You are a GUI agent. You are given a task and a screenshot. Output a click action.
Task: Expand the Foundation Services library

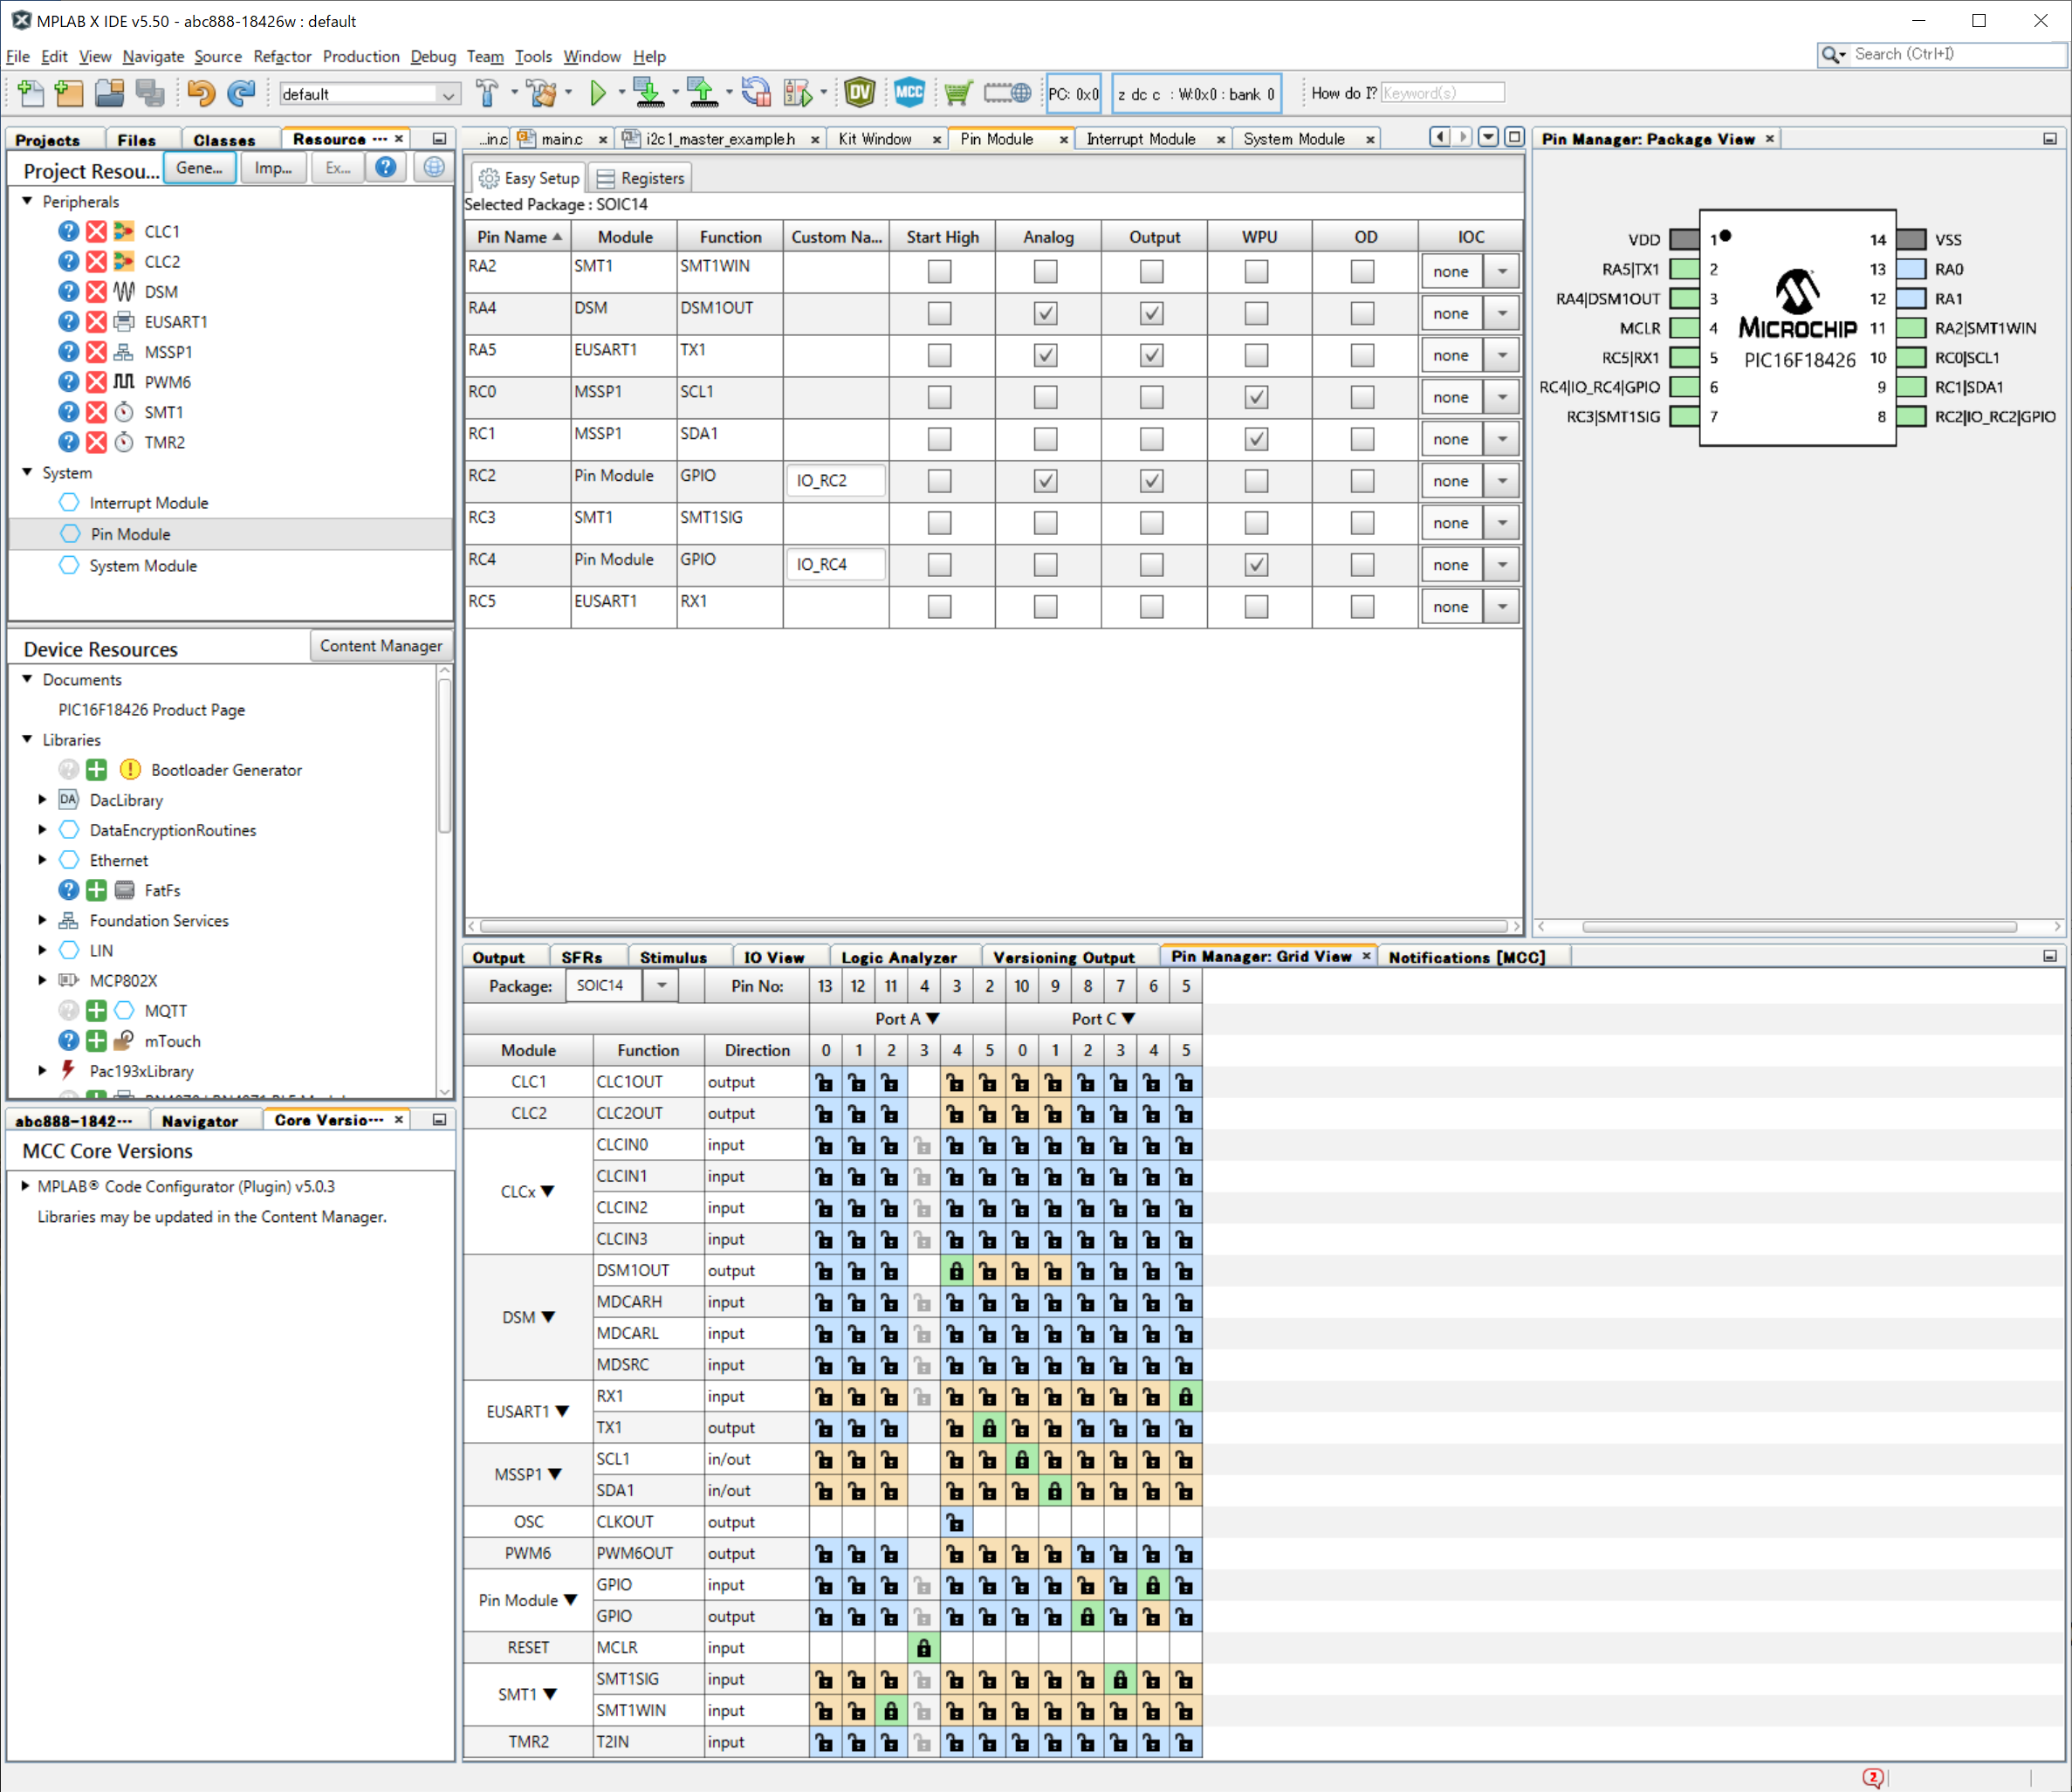pos(42,920)
